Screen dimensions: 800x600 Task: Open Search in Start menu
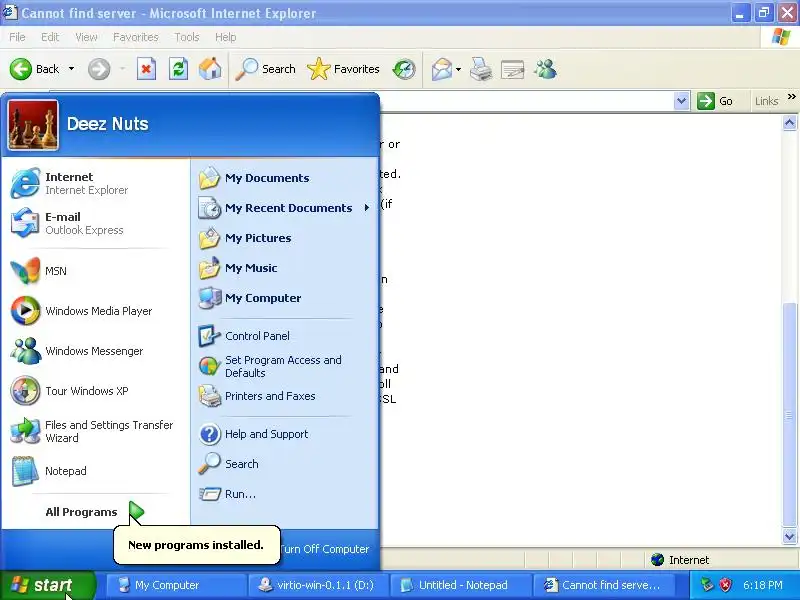284,464
